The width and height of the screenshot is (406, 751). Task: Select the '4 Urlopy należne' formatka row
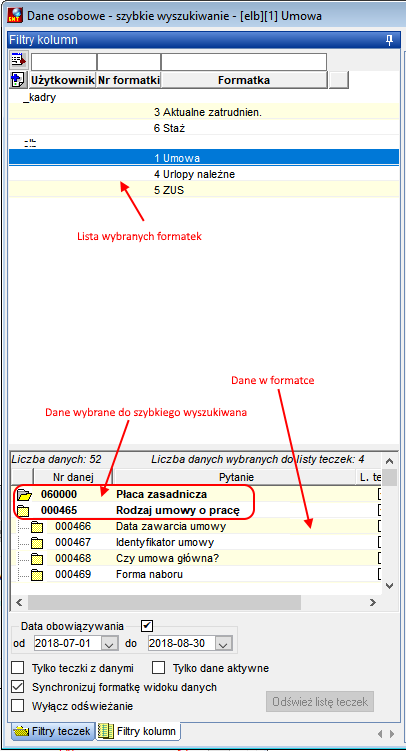[203, 174]
